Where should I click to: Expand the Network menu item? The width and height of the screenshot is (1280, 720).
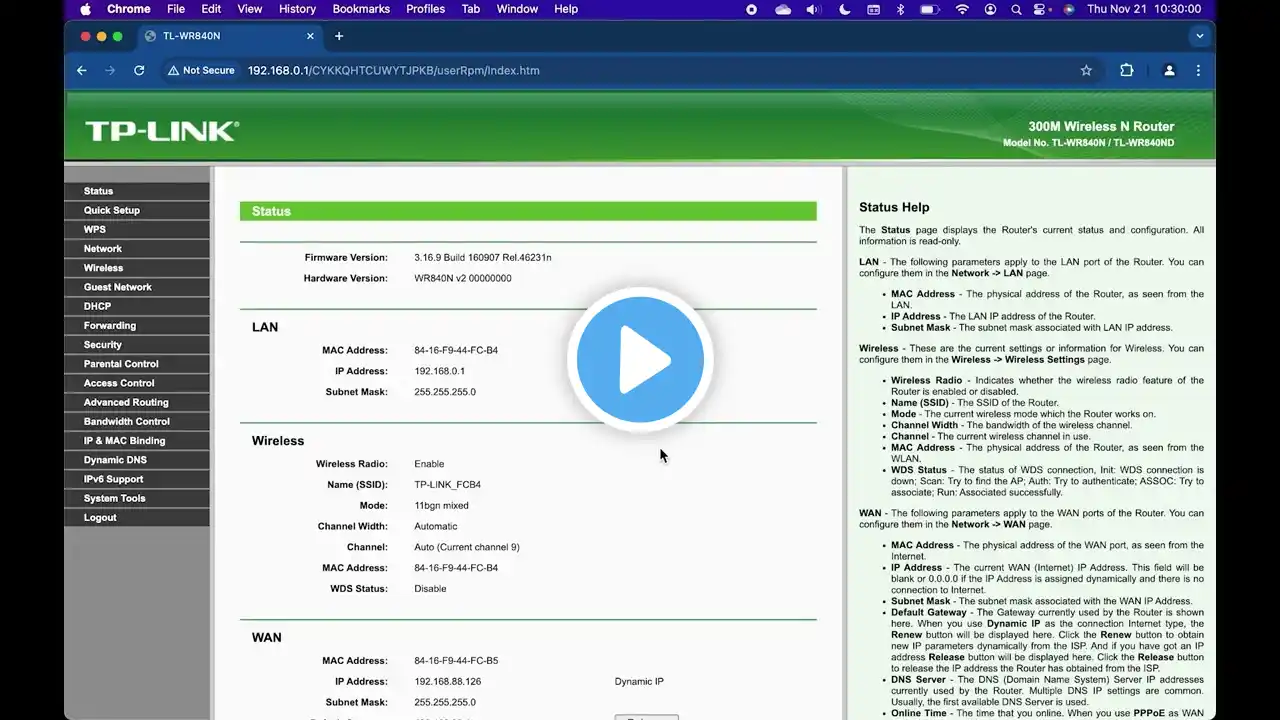click(x=137, y=249)
